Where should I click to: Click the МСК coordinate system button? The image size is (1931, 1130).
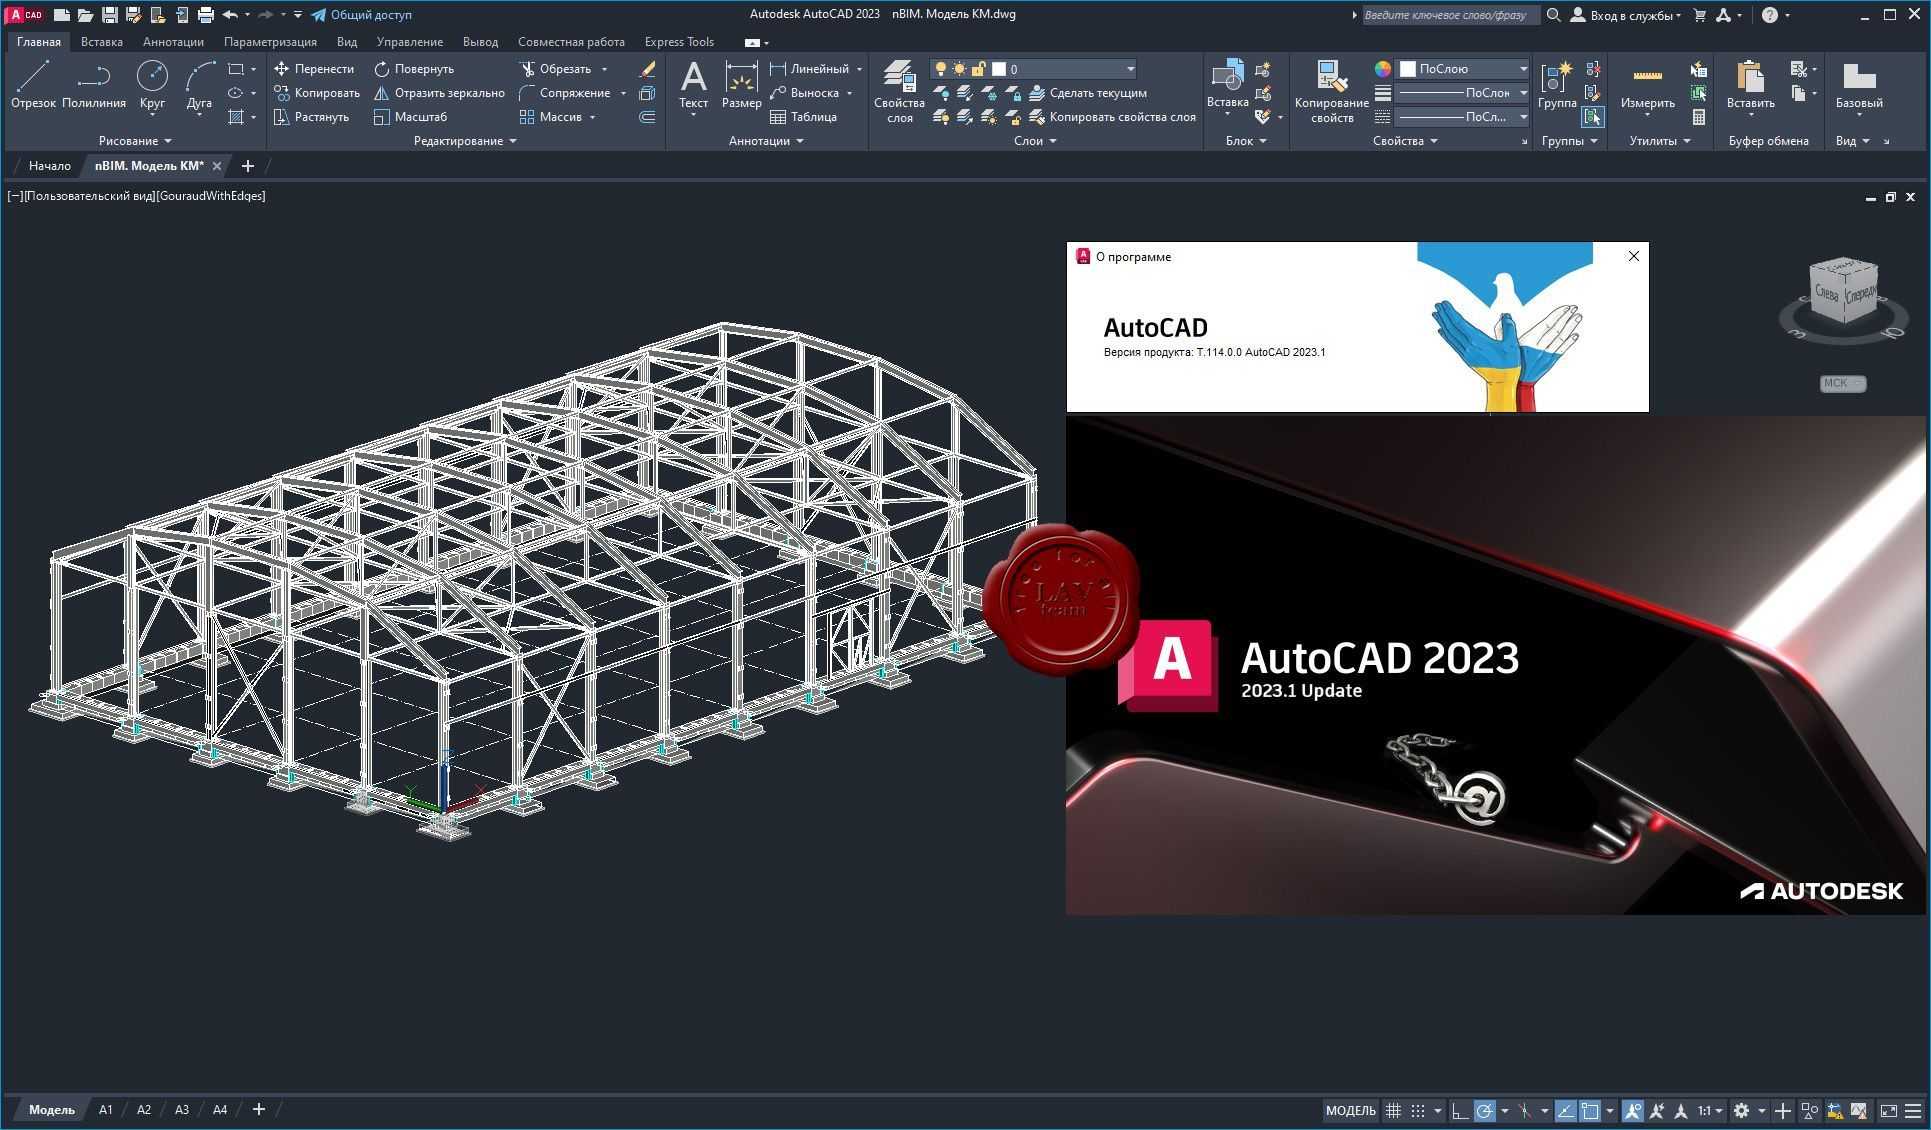[x=1842, y=383]
